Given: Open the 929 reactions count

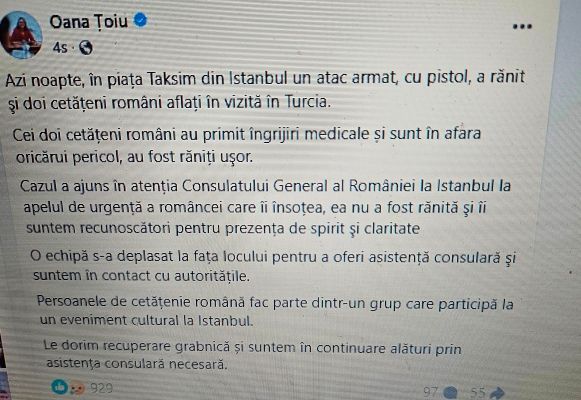Looking at the screenshot, I should pos(101,388).
